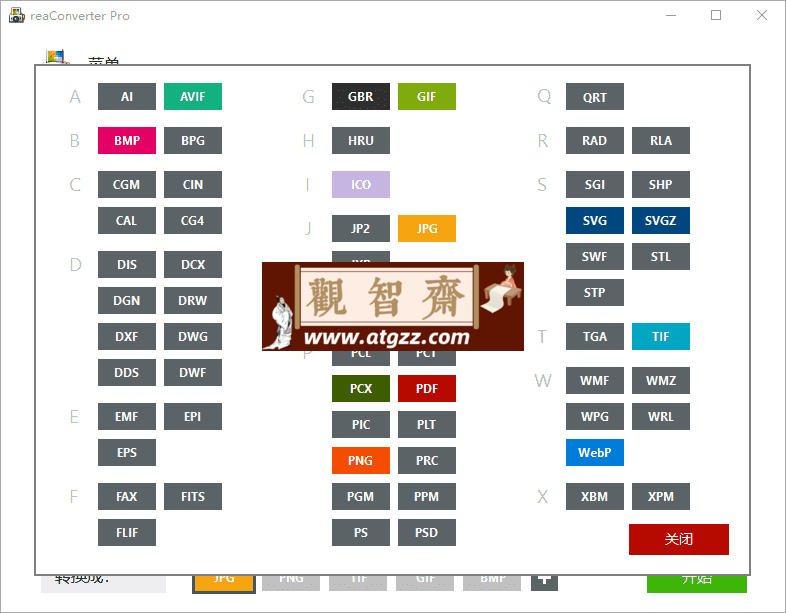This screenshot has height=613, width=786.
Task: Pick the blue SVG format tile
Action: pyautogui.click(x=595, y=221)
